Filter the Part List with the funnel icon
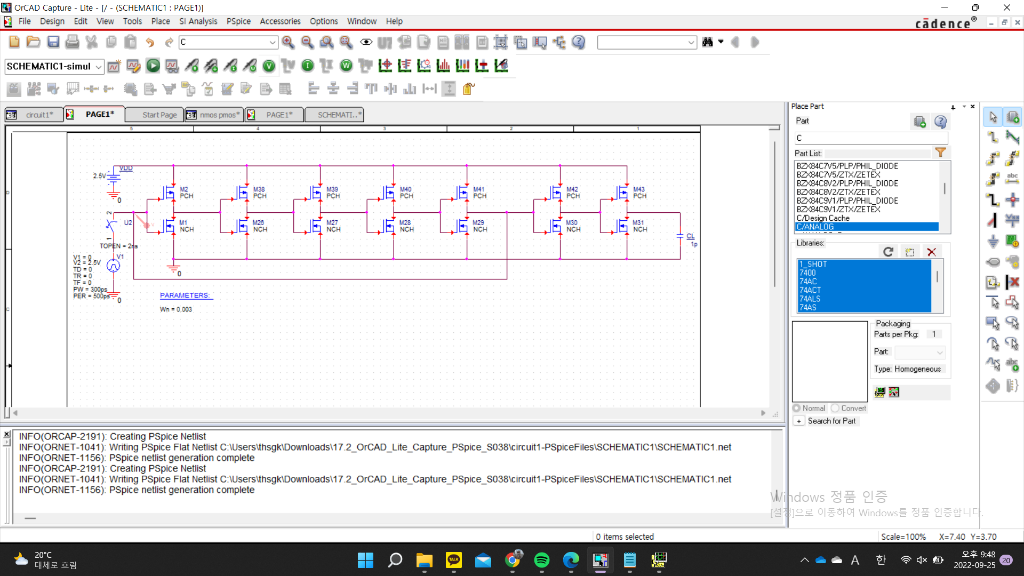This screenshot has height=576, width=1024. (x=940, y=152)
